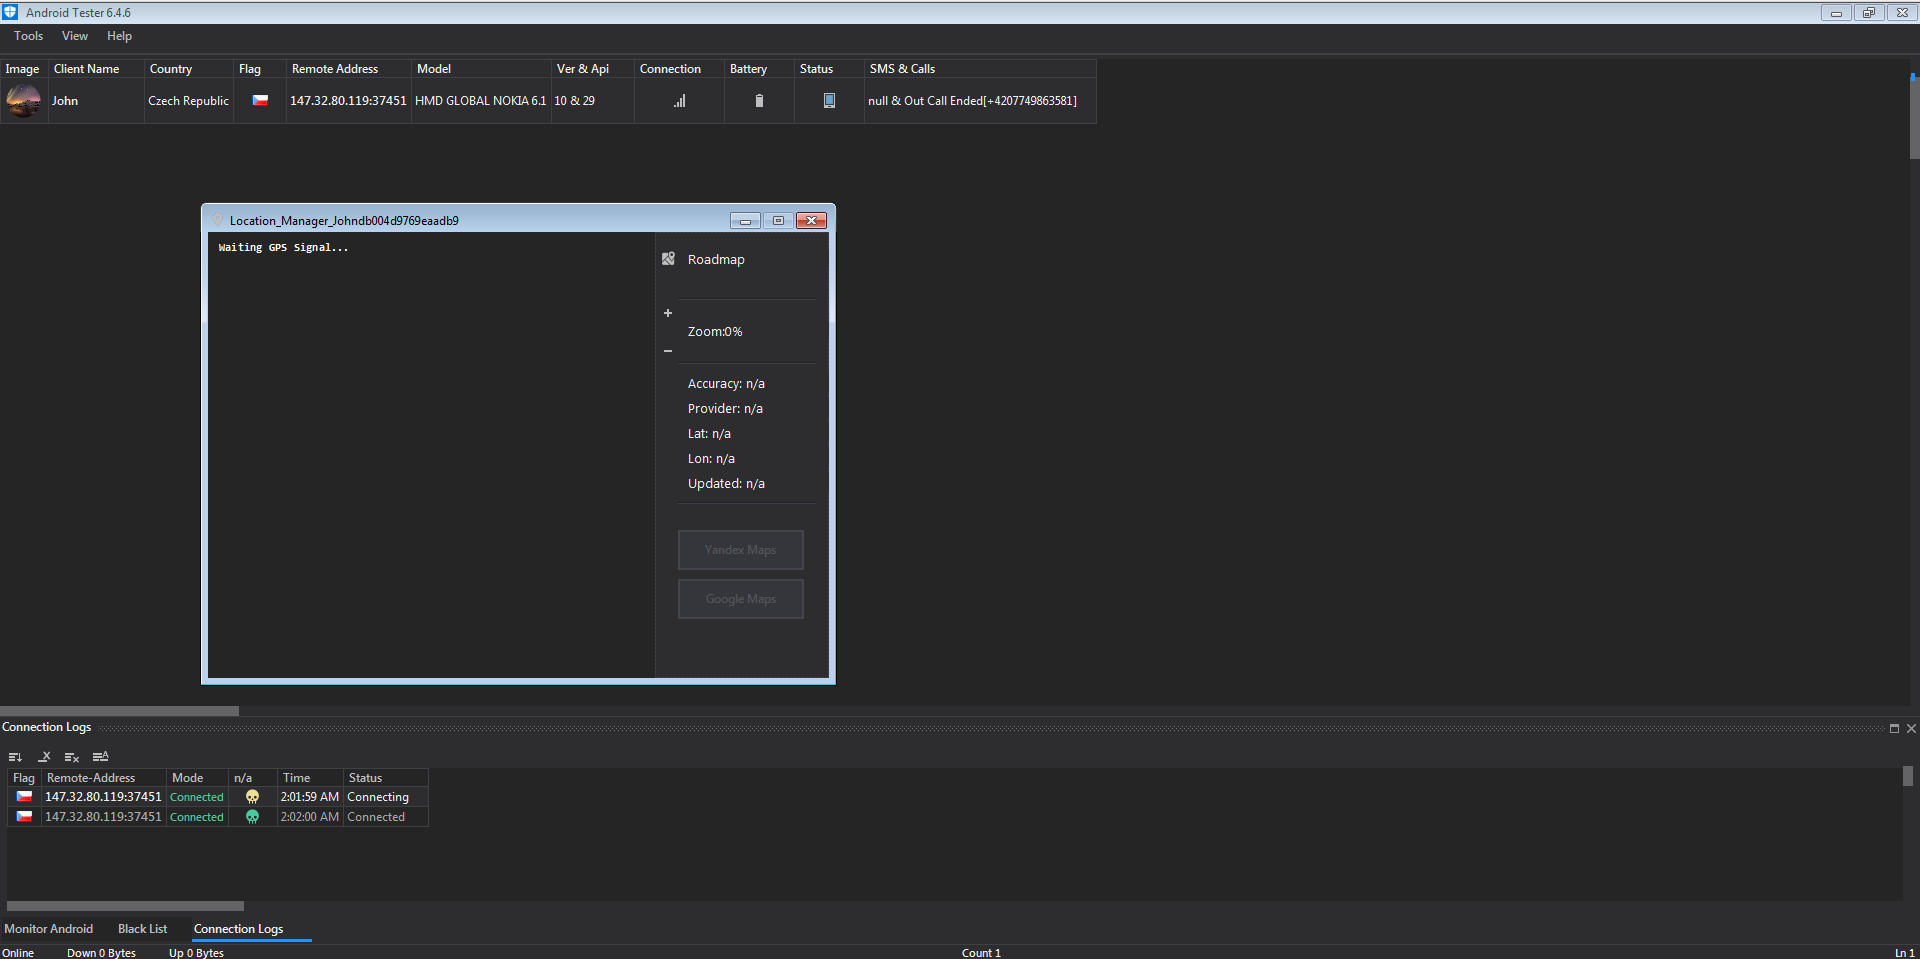Click the Accuracy: n/a label

[x=726, y=384]
